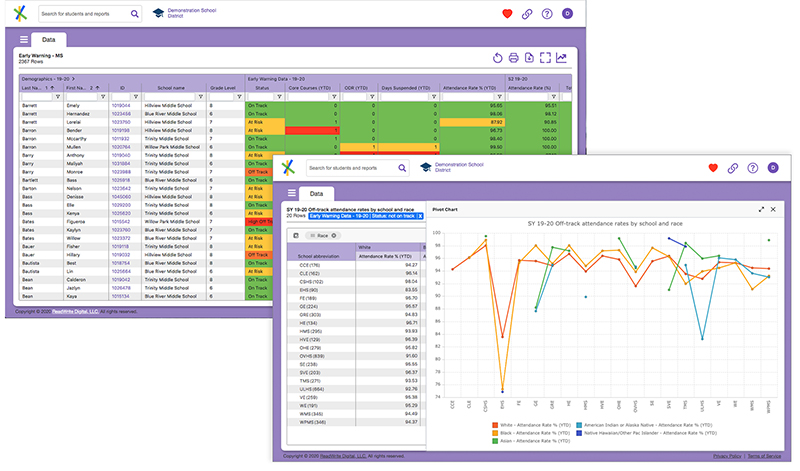Expand the Demographics - 19-20 column group
Screen dimensions: 800x471
(72, 76)
